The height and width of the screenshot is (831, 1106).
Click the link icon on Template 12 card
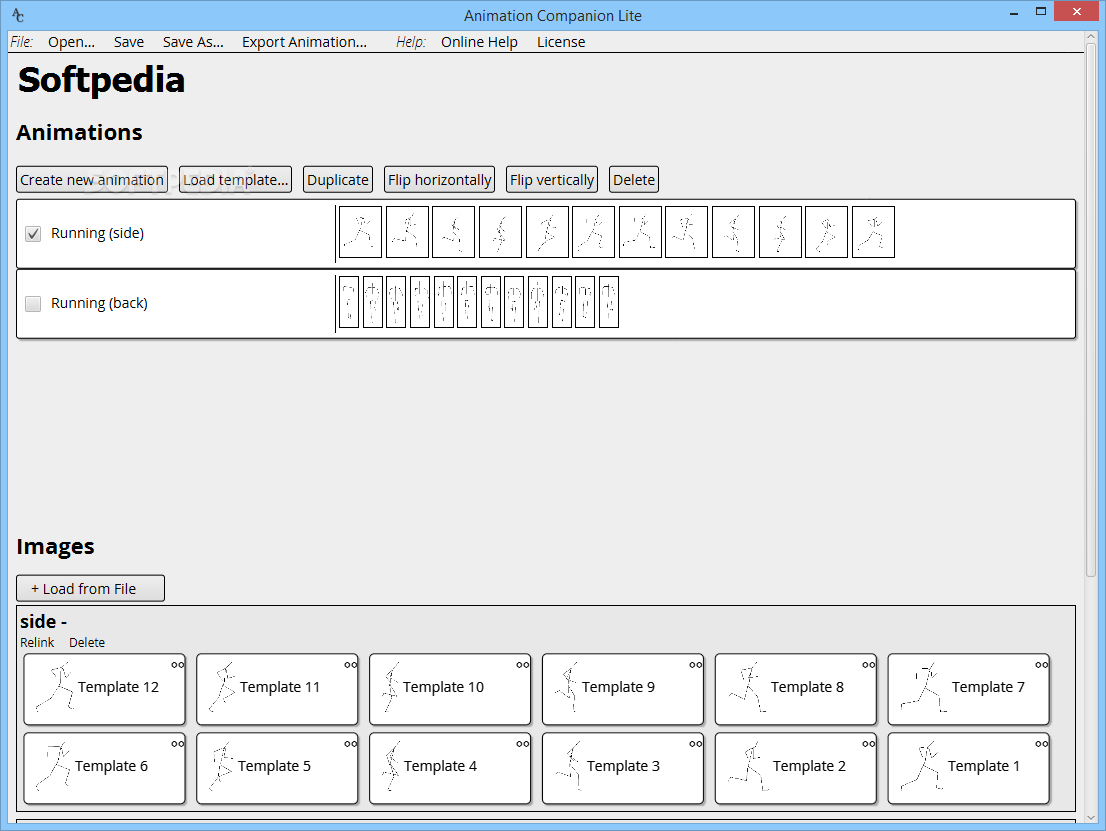pos(177,665)
